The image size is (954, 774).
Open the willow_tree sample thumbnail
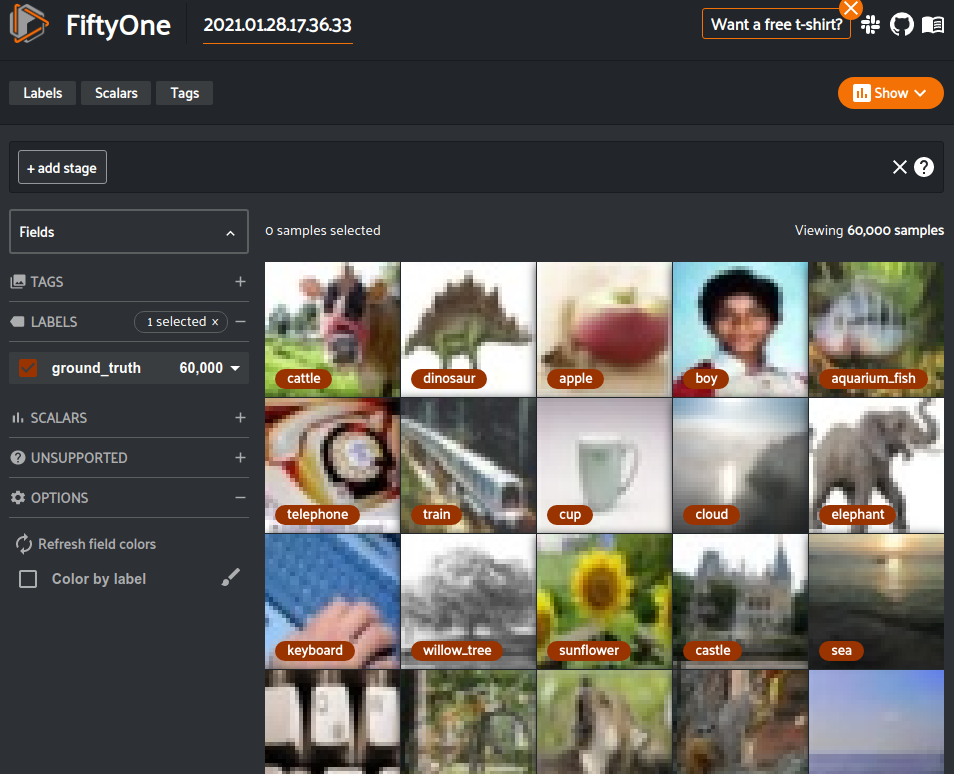point(468,601)
